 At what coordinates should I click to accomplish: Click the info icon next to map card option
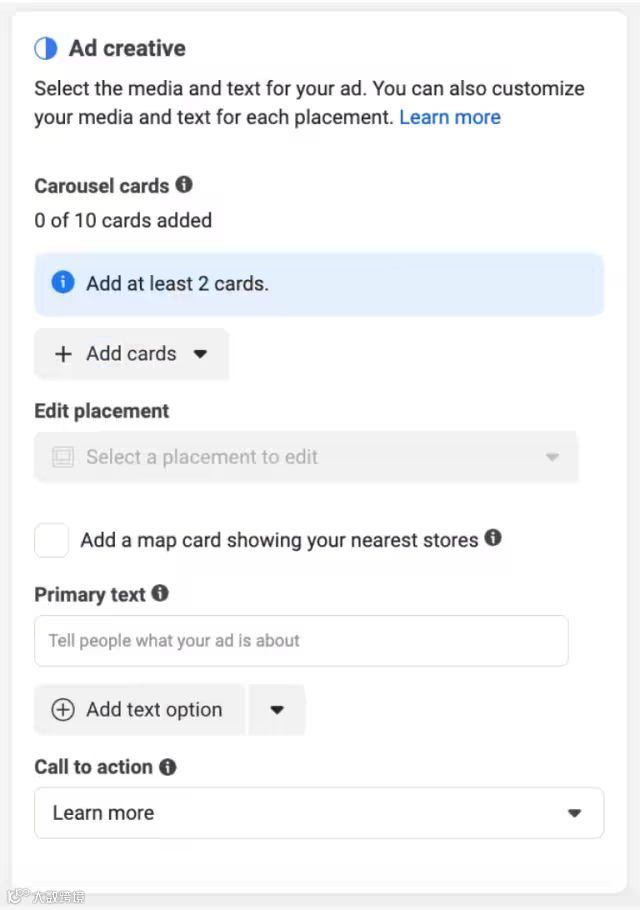493,538
